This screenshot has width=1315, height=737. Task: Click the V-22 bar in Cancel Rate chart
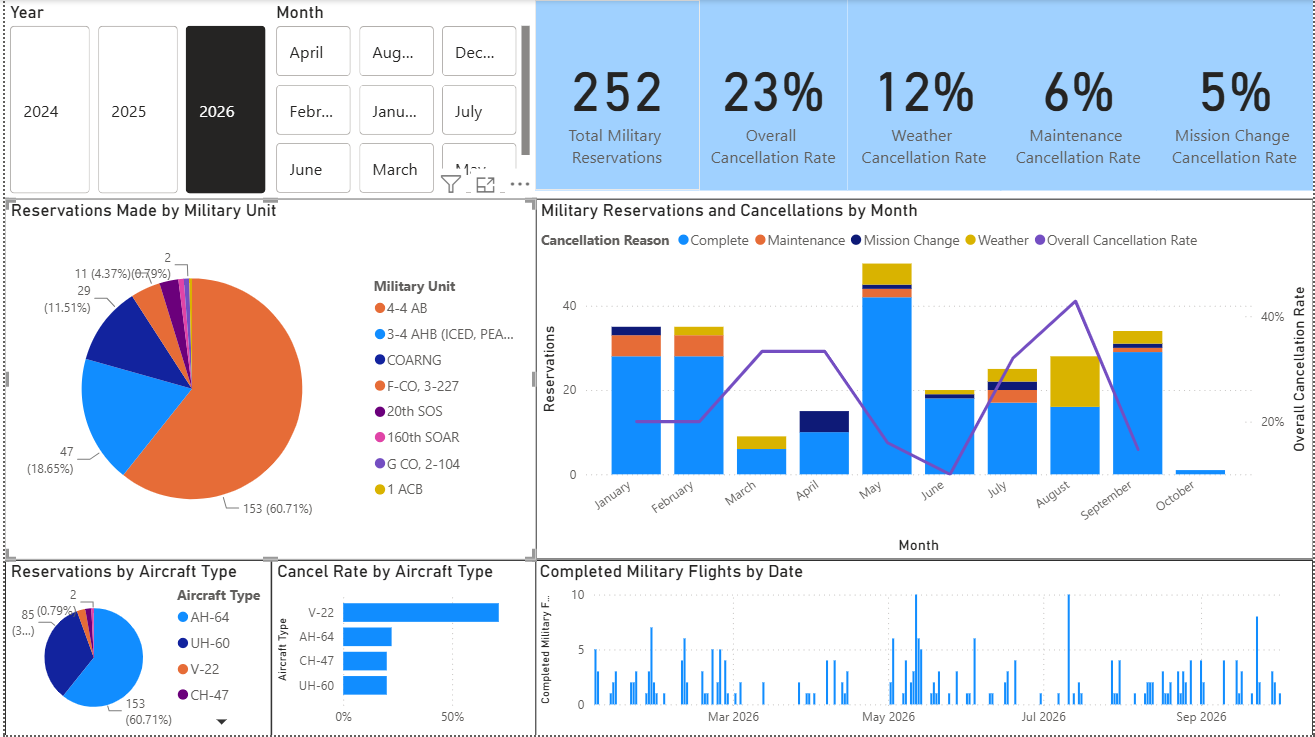click(421, 612)
